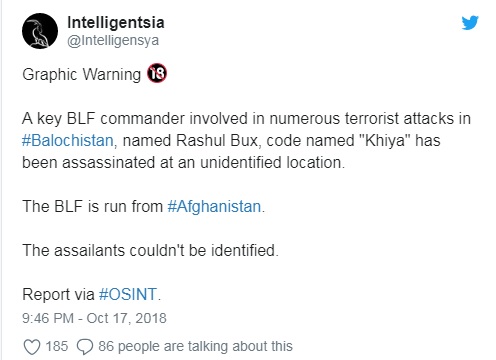The width and height of the screenshot is (496, 360).
Task: Click the 'Graphic Warning' text line
Action: pos(82,74)
